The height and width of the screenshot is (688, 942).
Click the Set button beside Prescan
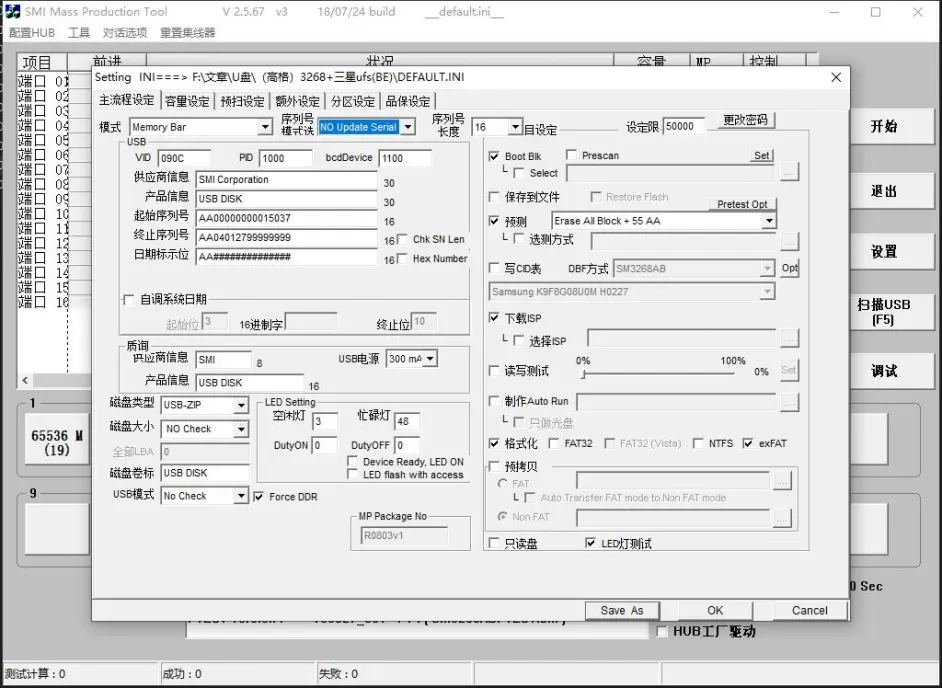[762, 156]
